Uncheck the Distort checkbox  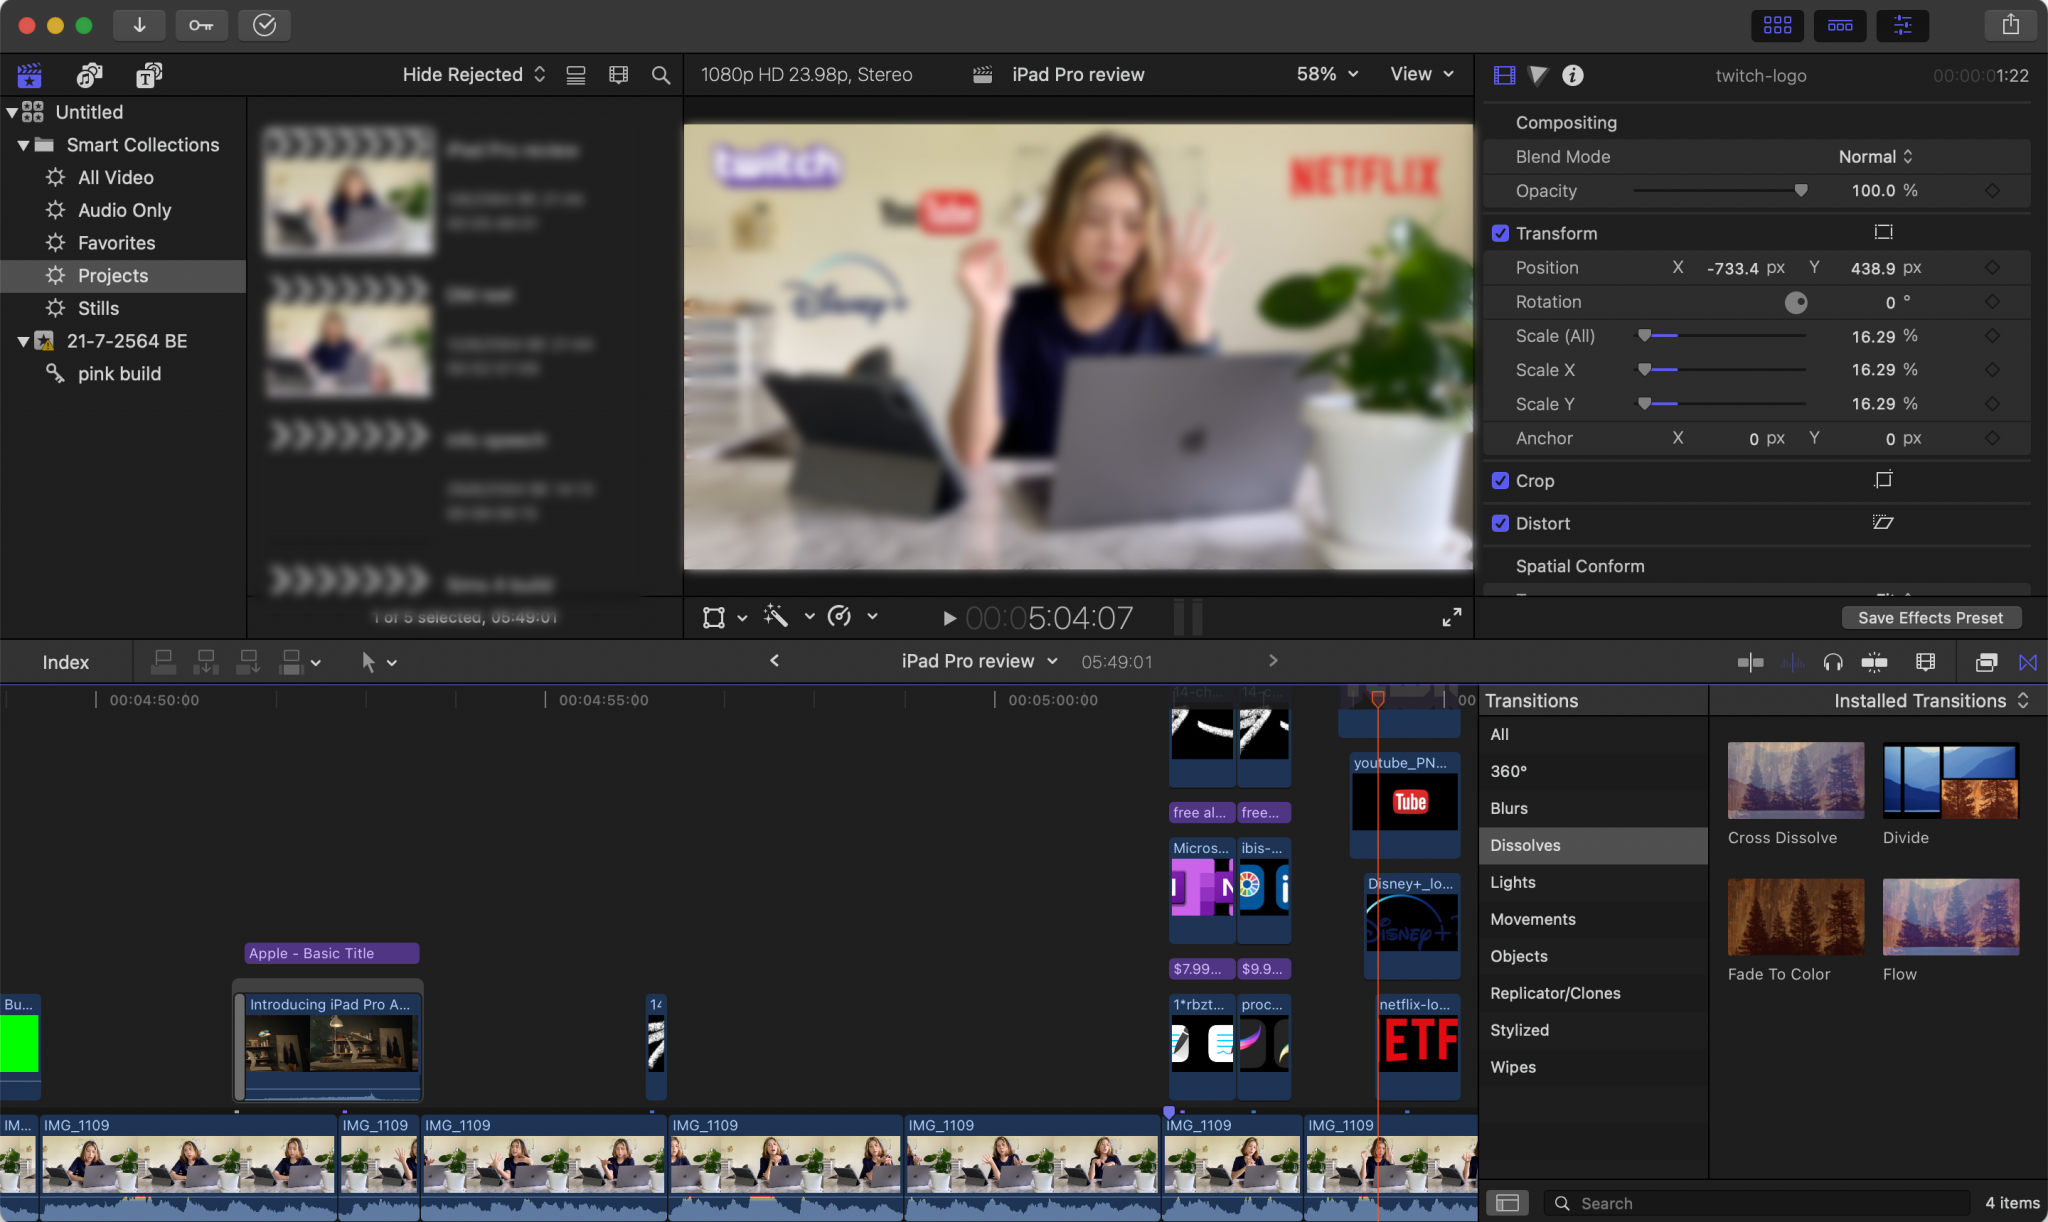[x=1500, y=523]
